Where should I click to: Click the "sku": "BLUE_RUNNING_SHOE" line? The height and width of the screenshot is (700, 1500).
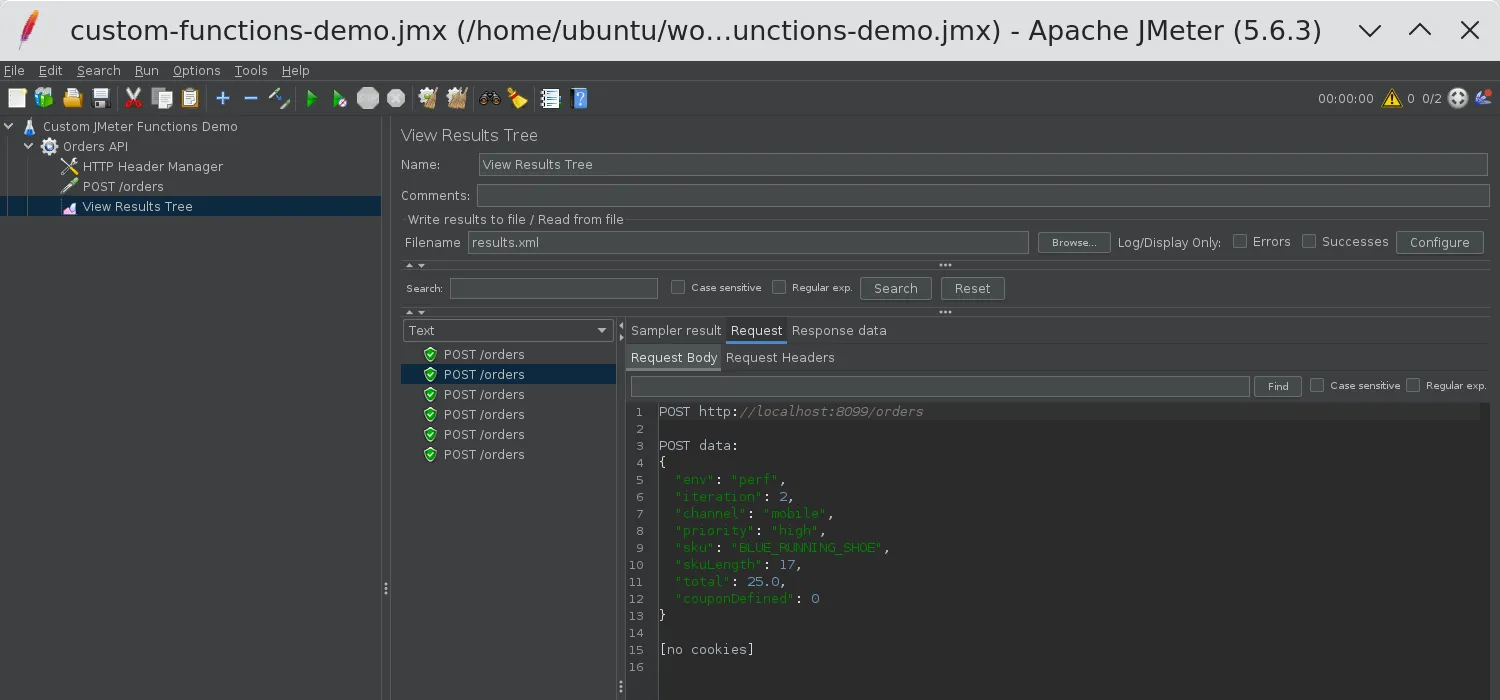pyautogui.click(x=781, y=547)
